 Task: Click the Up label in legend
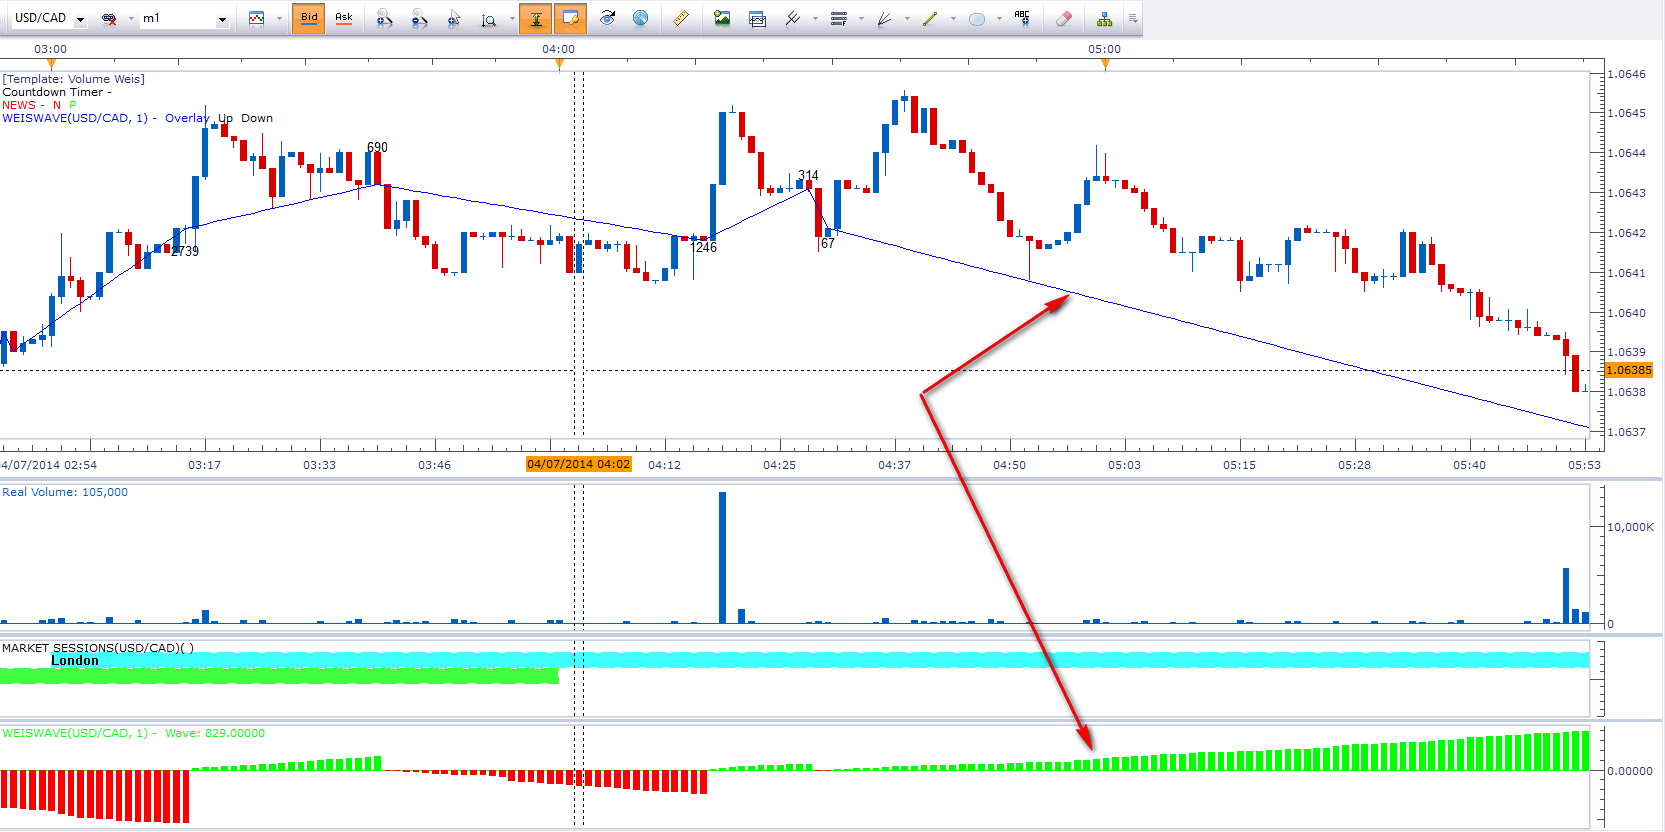[226, 118]
